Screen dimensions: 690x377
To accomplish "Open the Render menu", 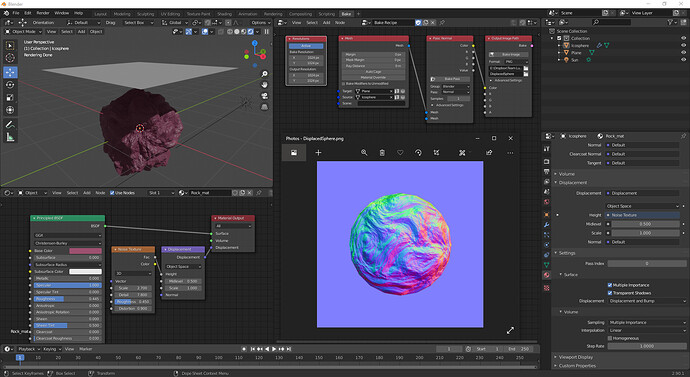I will tap(43, 13).
